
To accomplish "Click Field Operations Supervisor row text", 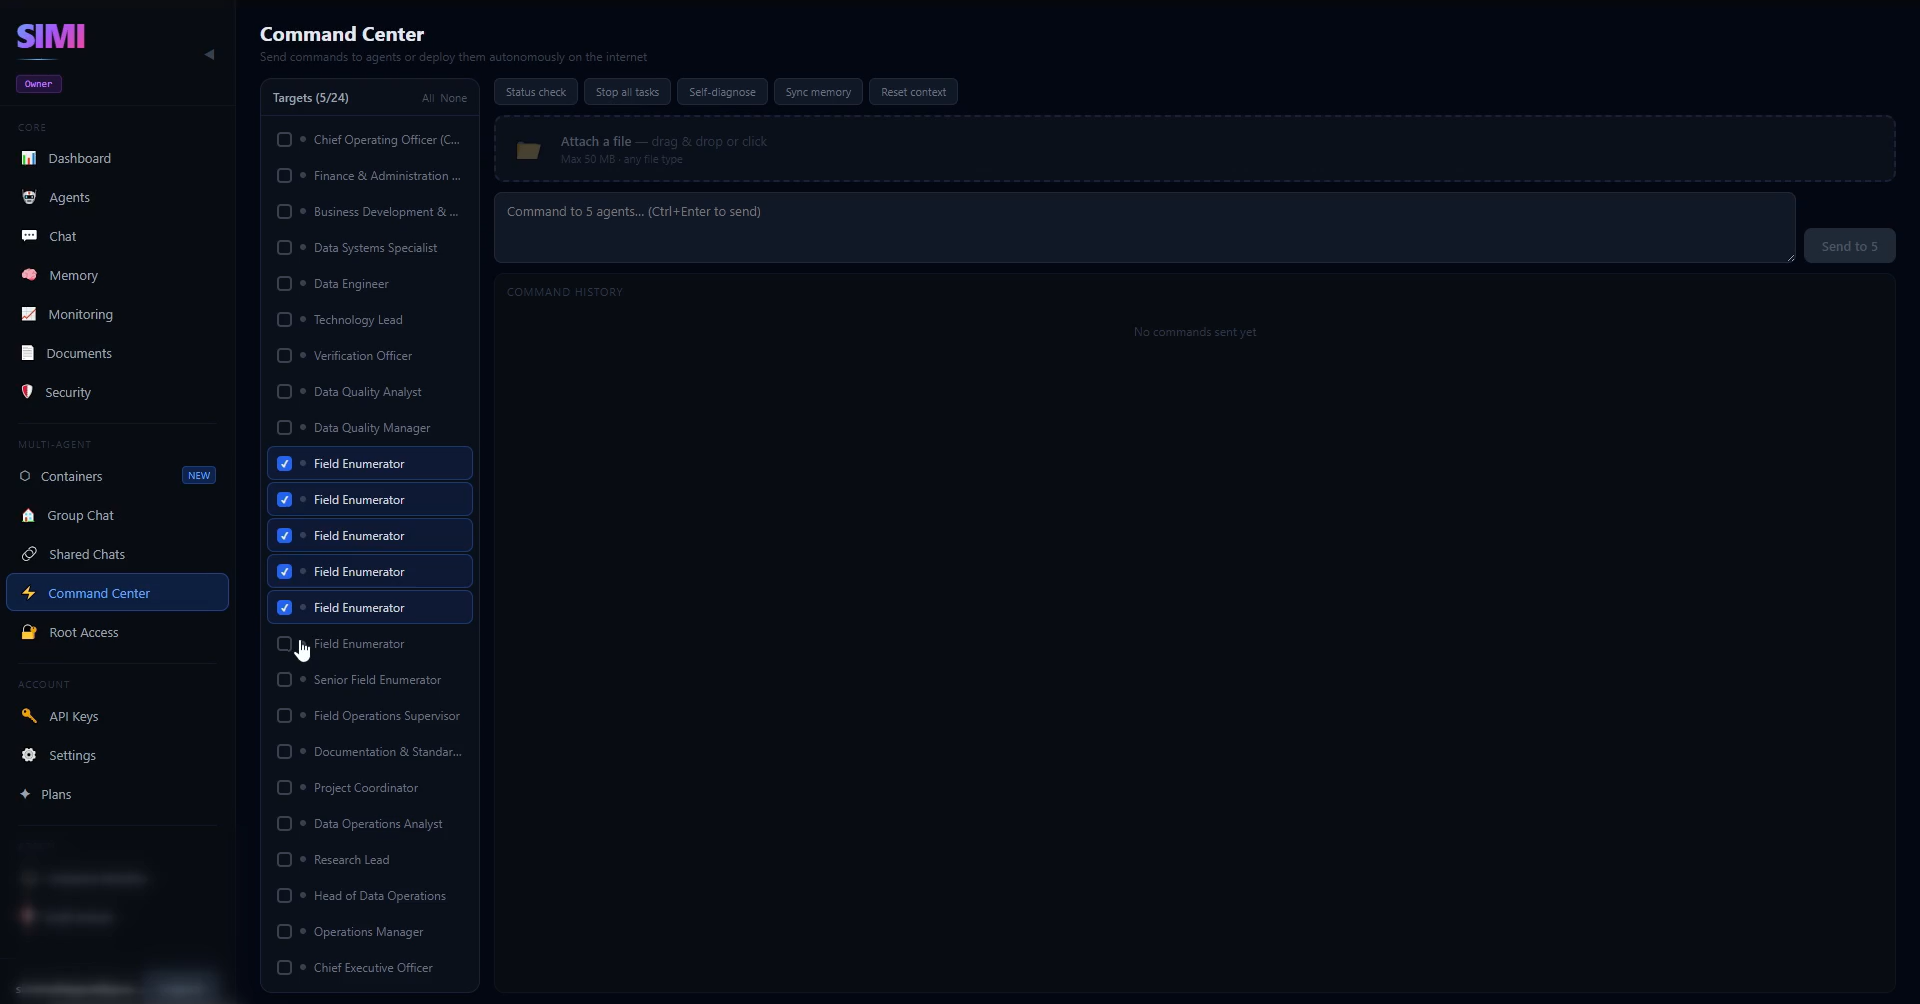I will point(387,716).
